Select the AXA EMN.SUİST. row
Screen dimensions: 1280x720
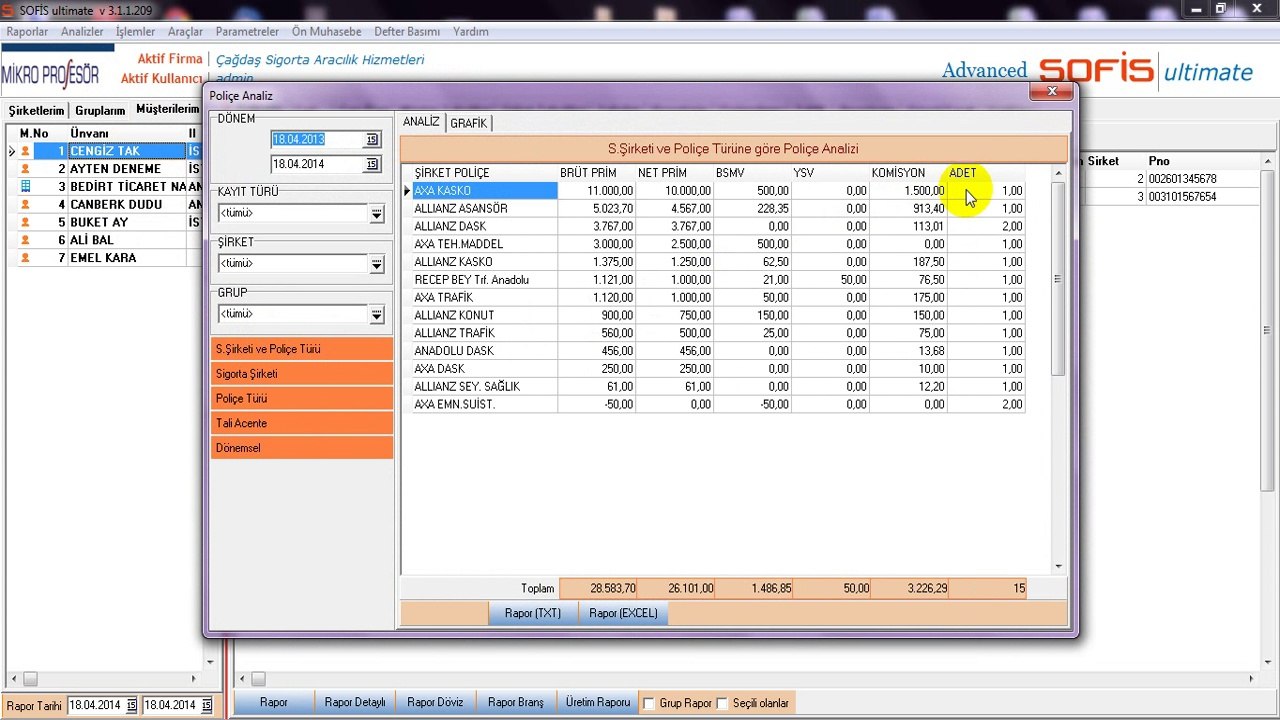[x=718, y=405]
